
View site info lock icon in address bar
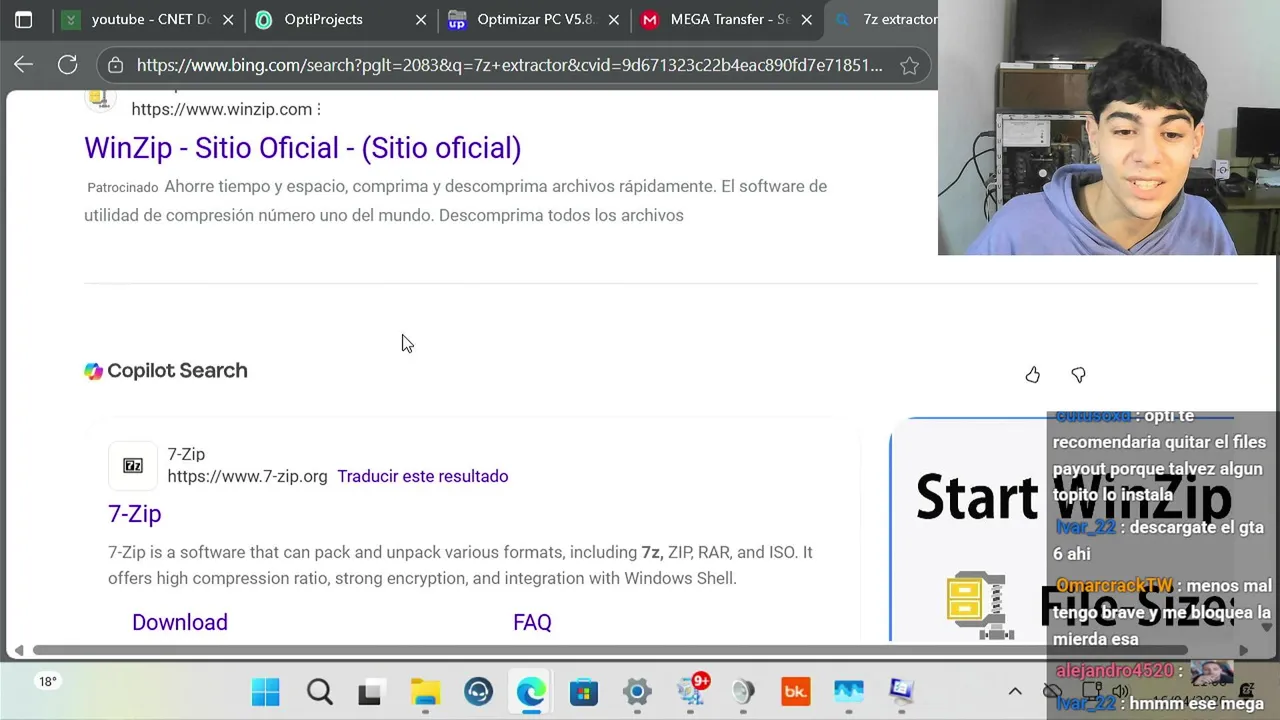(x=116, y=65)
